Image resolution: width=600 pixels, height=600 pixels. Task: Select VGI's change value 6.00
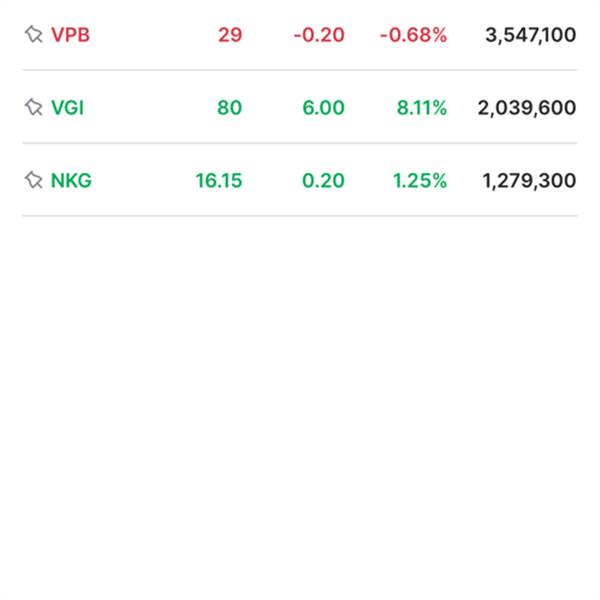point(323,108)
